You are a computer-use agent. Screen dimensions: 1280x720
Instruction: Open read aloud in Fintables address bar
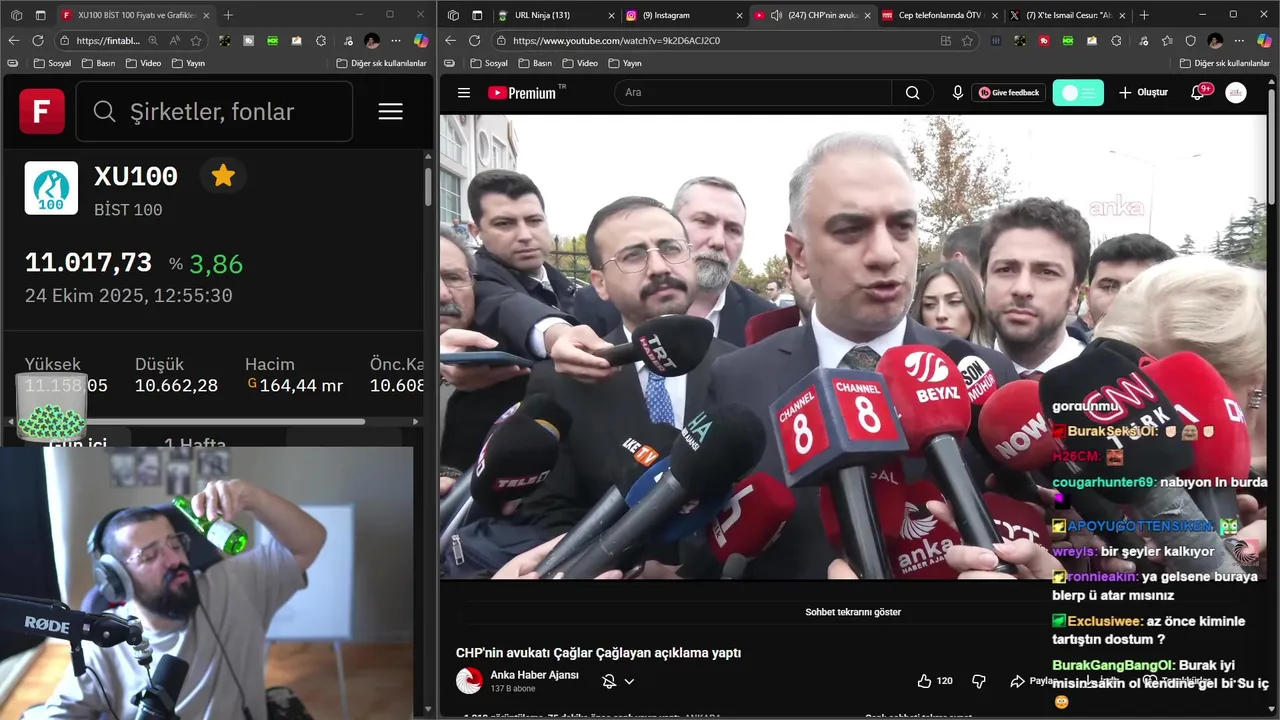click(x=174, y=40)
